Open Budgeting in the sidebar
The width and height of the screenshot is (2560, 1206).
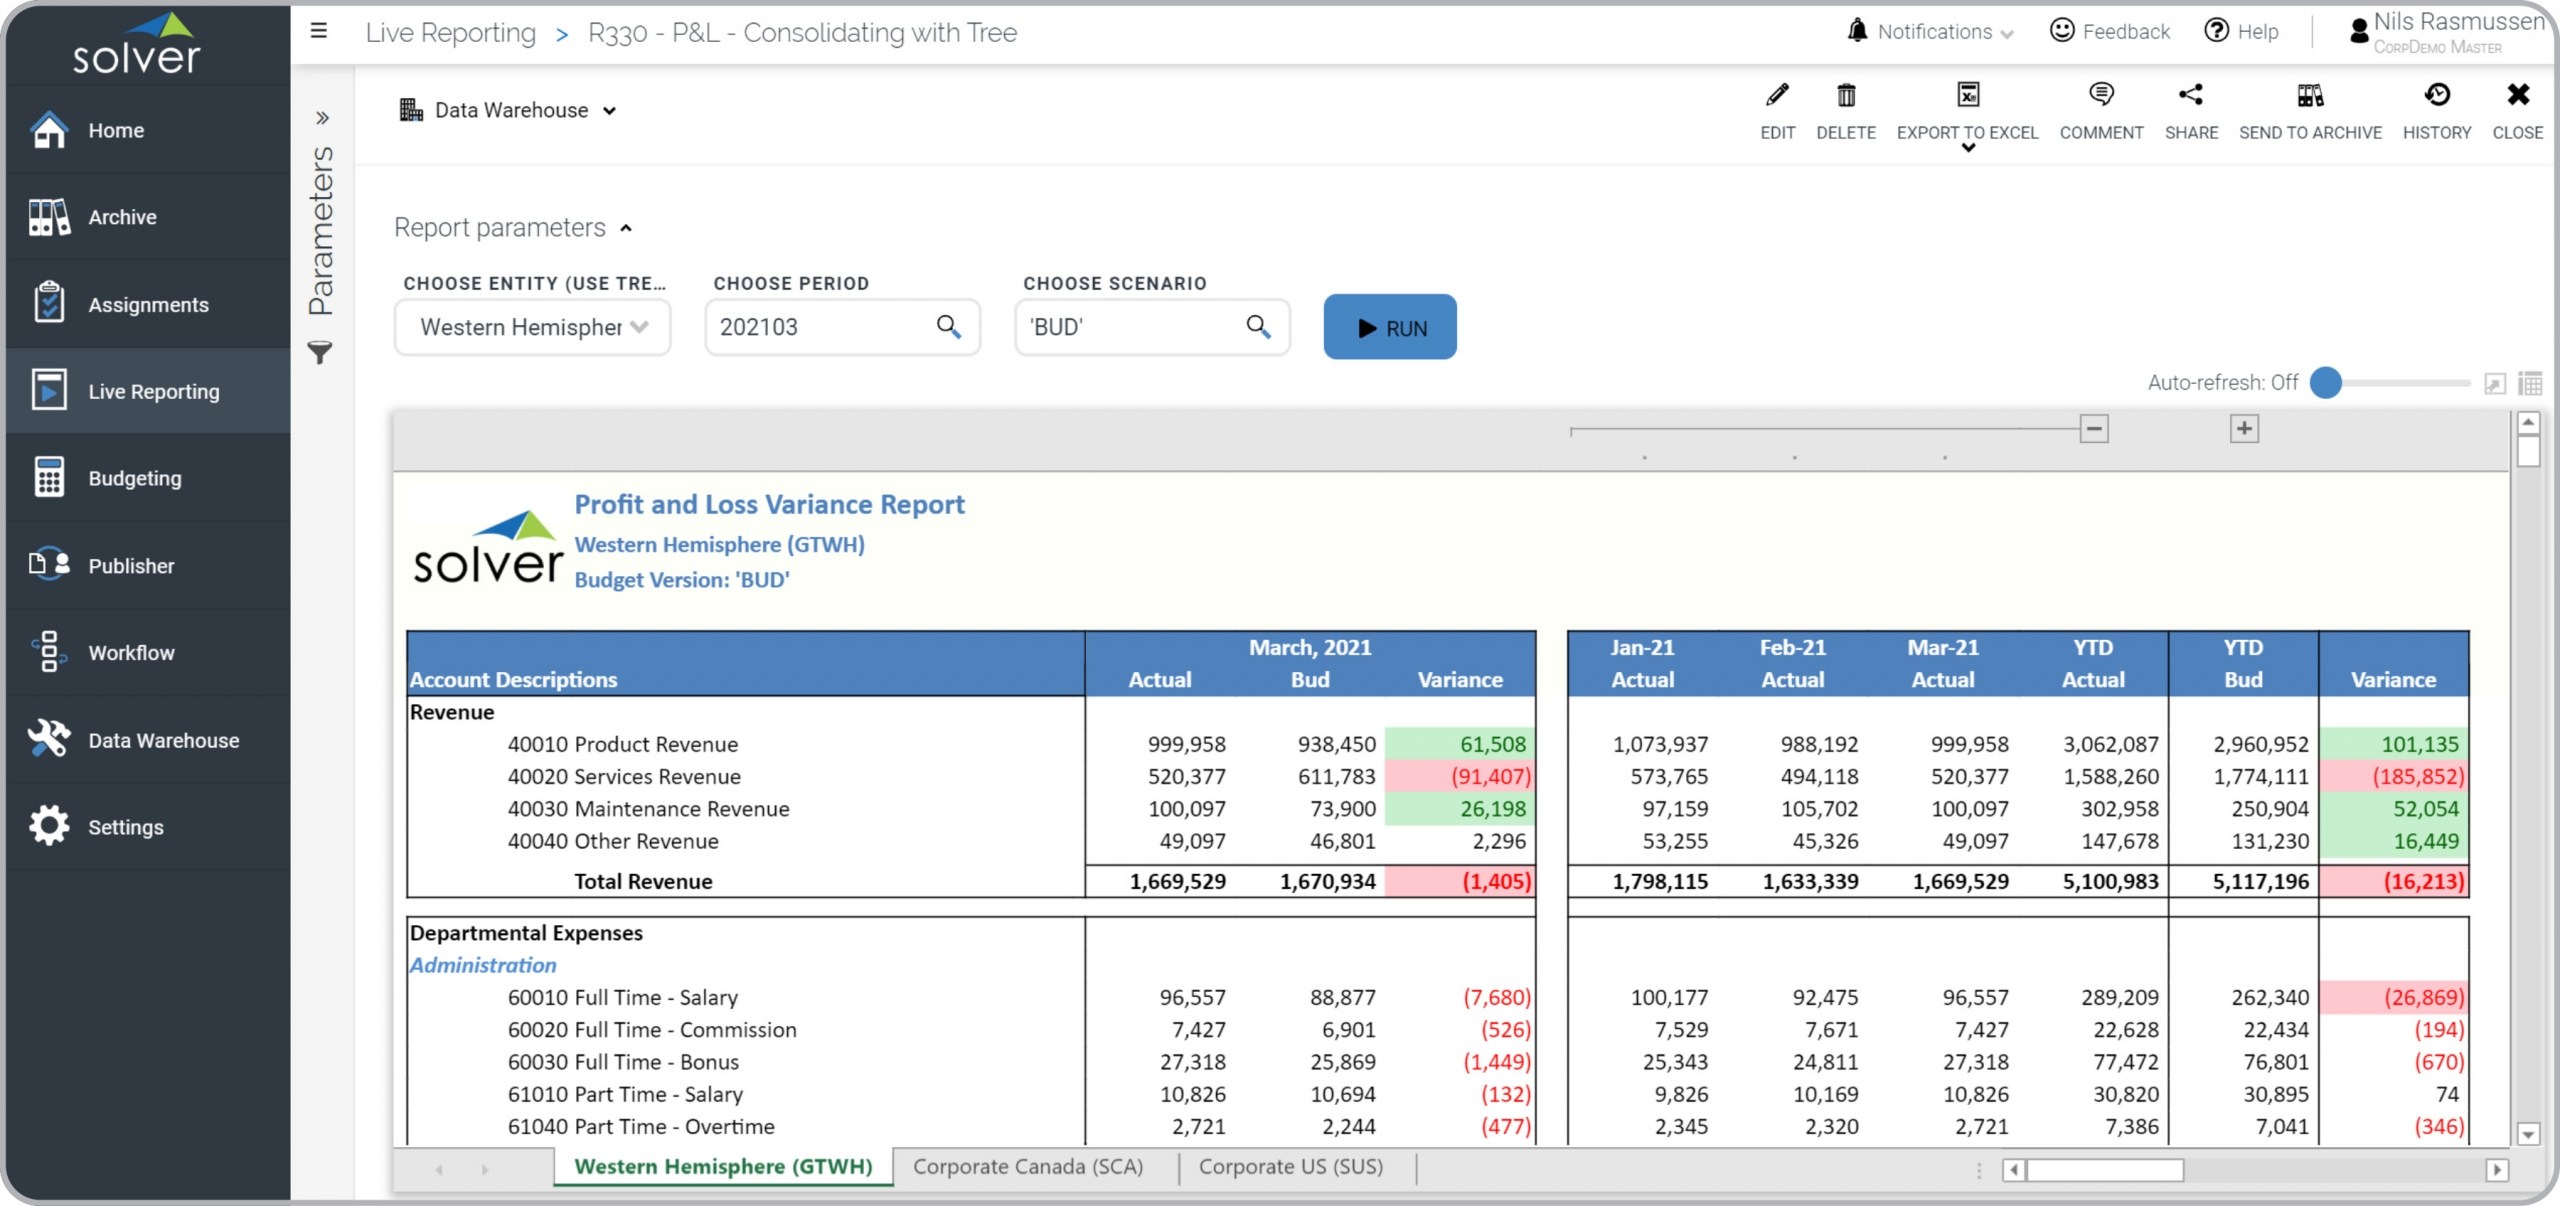(x=135, y=478)
